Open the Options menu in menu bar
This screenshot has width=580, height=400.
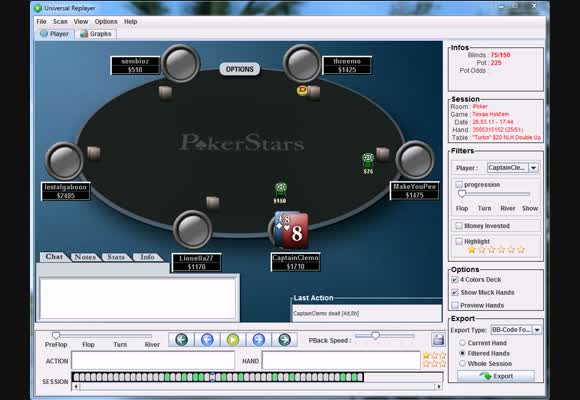[106, 21]
